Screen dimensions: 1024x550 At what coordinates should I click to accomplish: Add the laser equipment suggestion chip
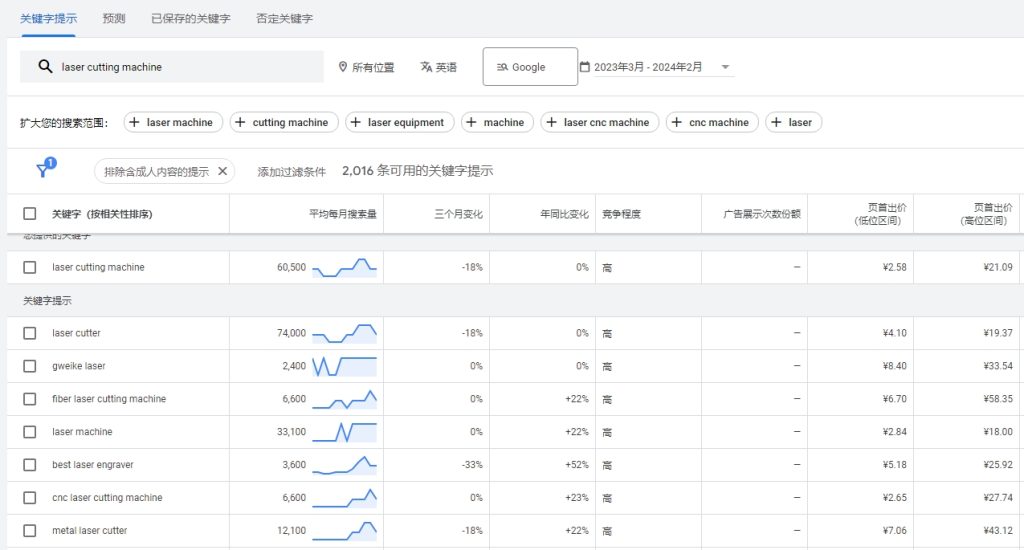point(400,122)
